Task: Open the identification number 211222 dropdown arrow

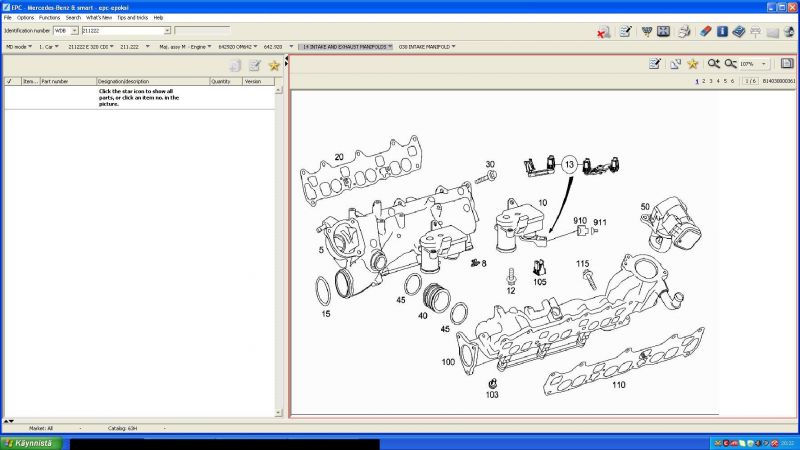Action: click(x=167, y=31)
